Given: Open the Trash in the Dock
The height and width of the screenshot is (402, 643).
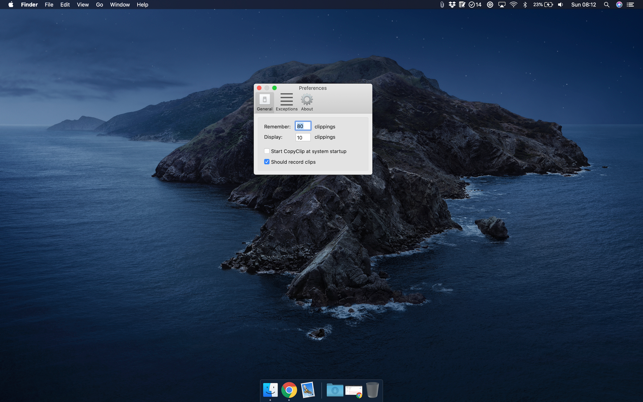Looking at the screenshot, I should [x=372, y=390].
